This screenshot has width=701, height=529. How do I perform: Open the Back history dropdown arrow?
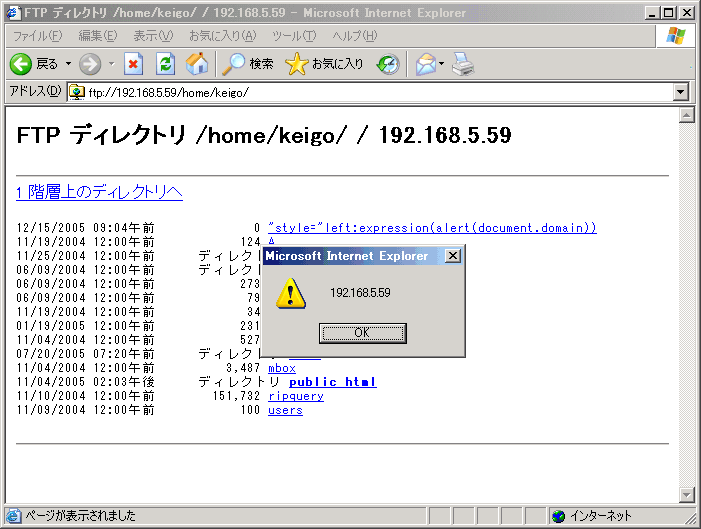pos(68,64)
